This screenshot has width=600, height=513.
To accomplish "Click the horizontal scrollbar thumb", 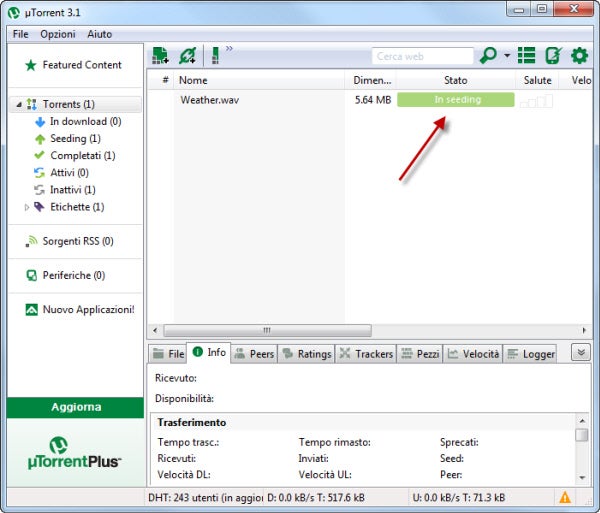I will click(x=267, y=331).
